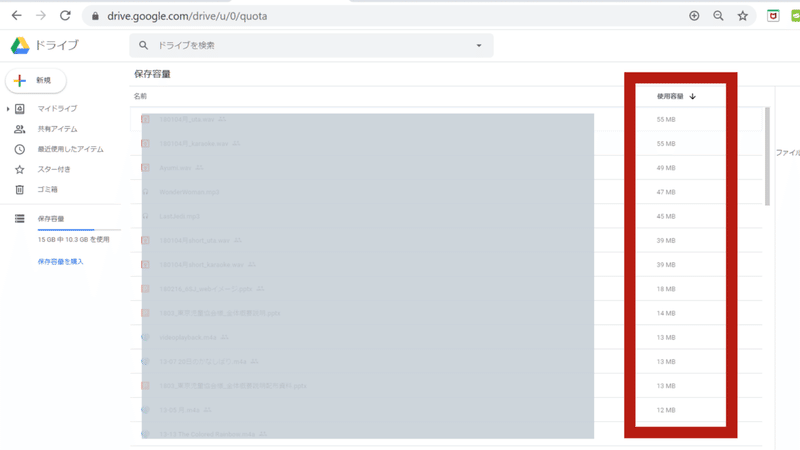
Task: Click the 49 MB size value
Action: [x=666, y=168]
